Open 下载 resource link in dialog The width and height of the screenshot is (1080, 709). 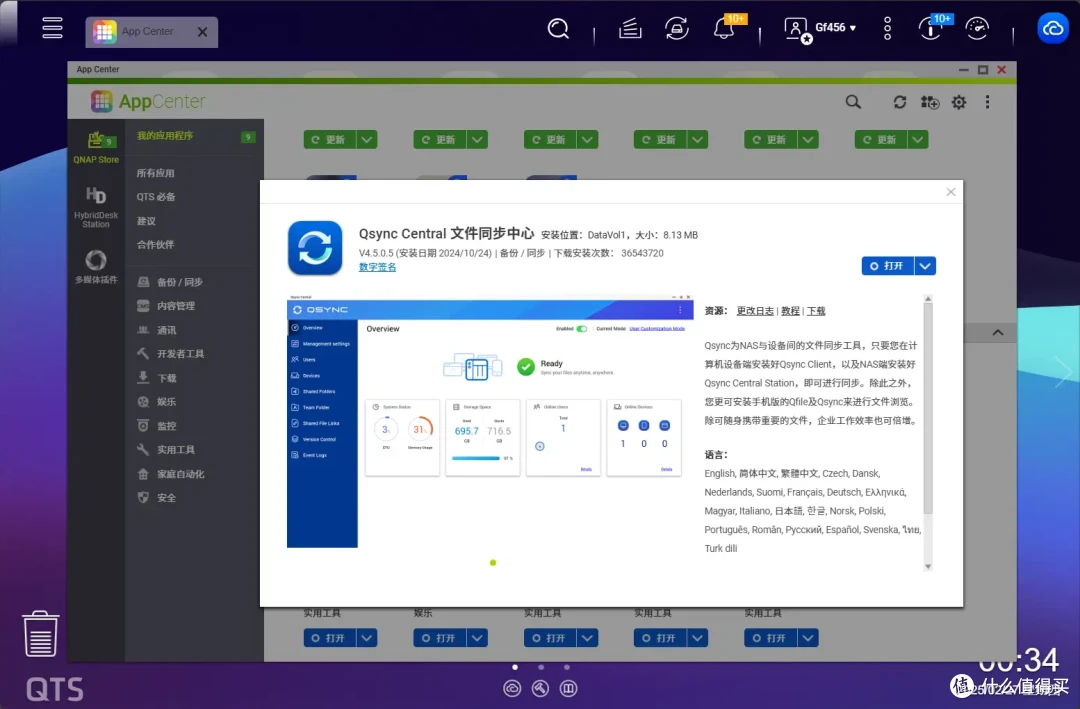[816, 311]
